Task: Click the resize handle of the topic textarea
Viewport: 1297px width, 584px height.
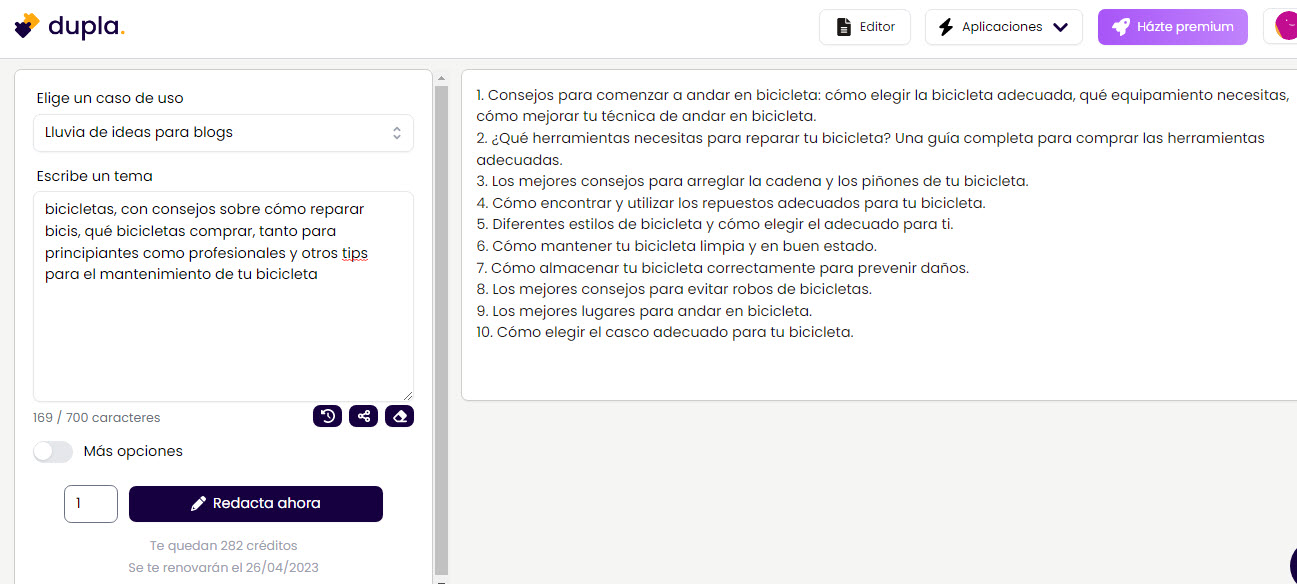Action: coord(407,395)
